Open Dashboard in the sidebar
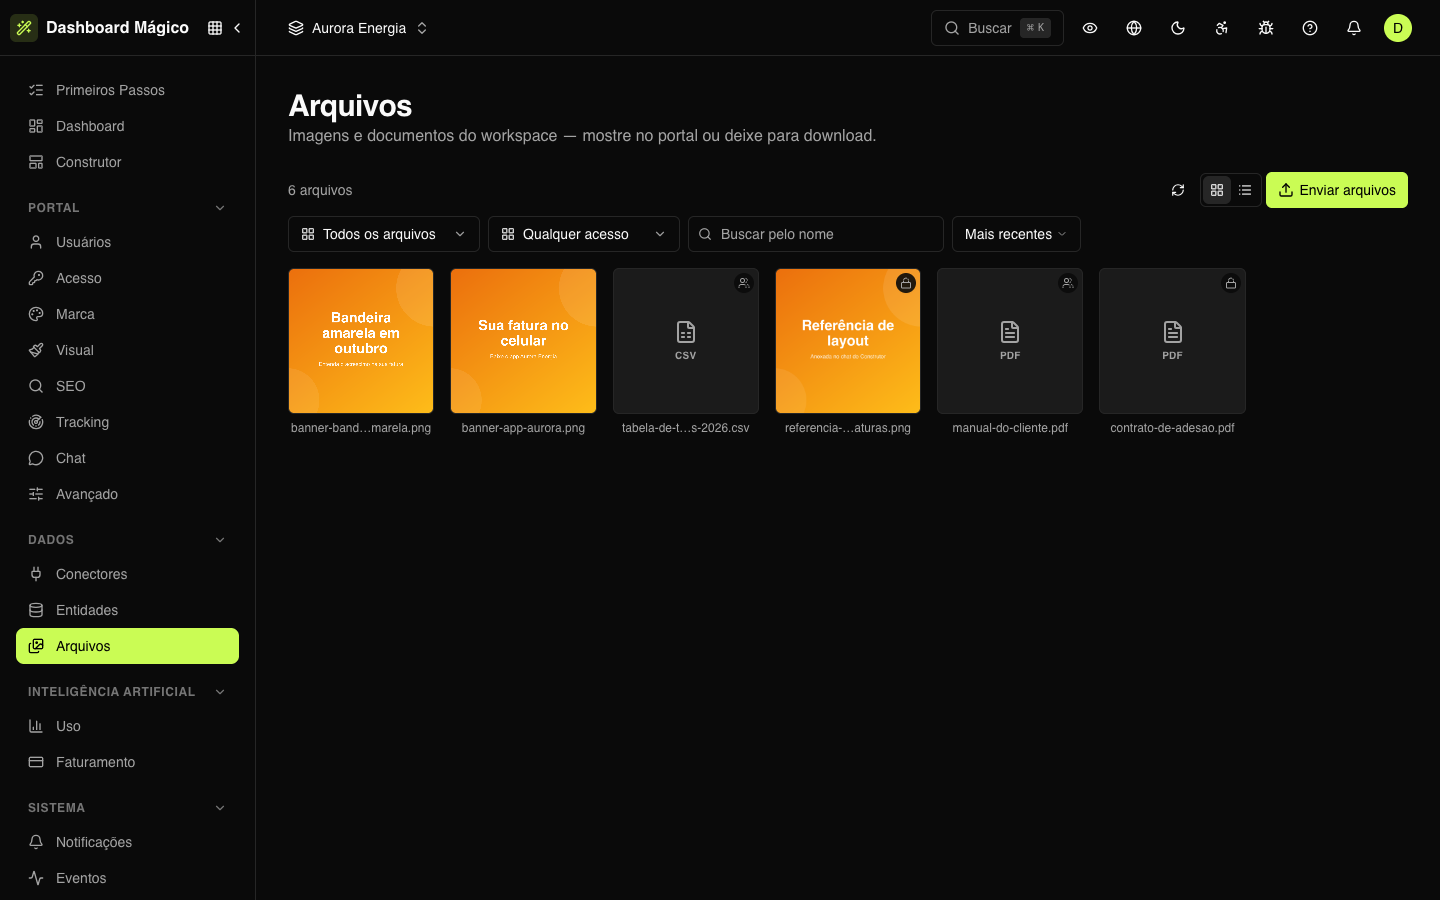 click(x=128, y=126)
